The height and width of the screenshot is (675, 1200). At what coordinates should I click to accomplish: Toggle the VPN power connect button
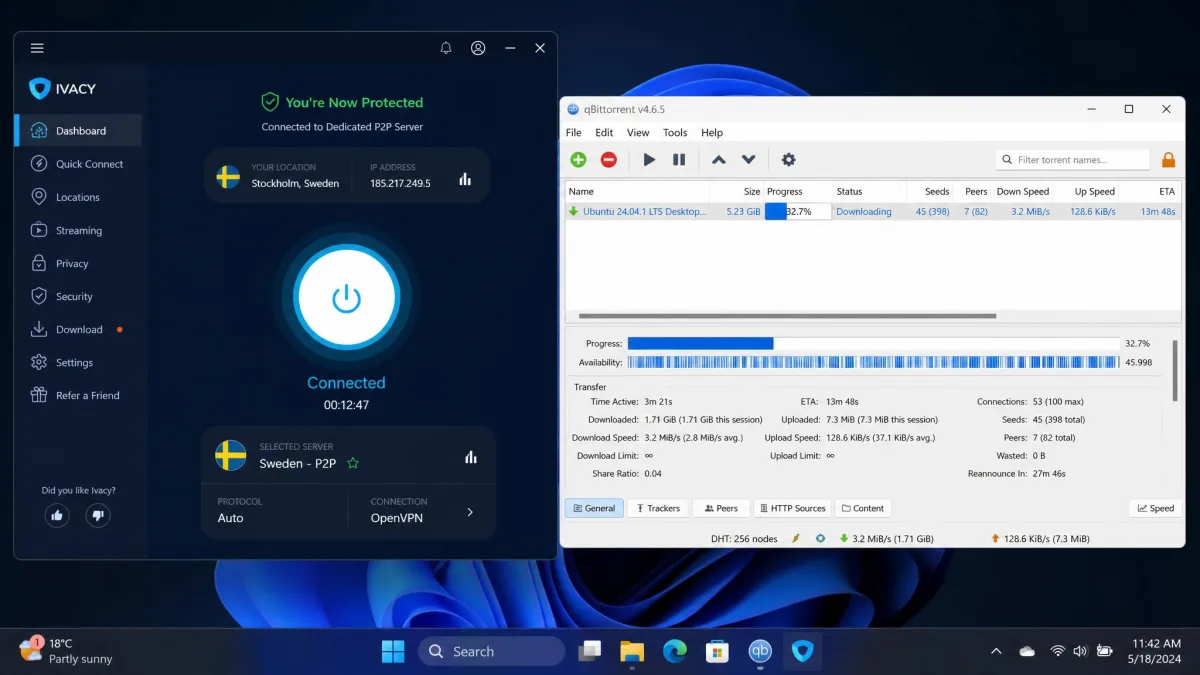pyautogui.click(x=346, y=298)
